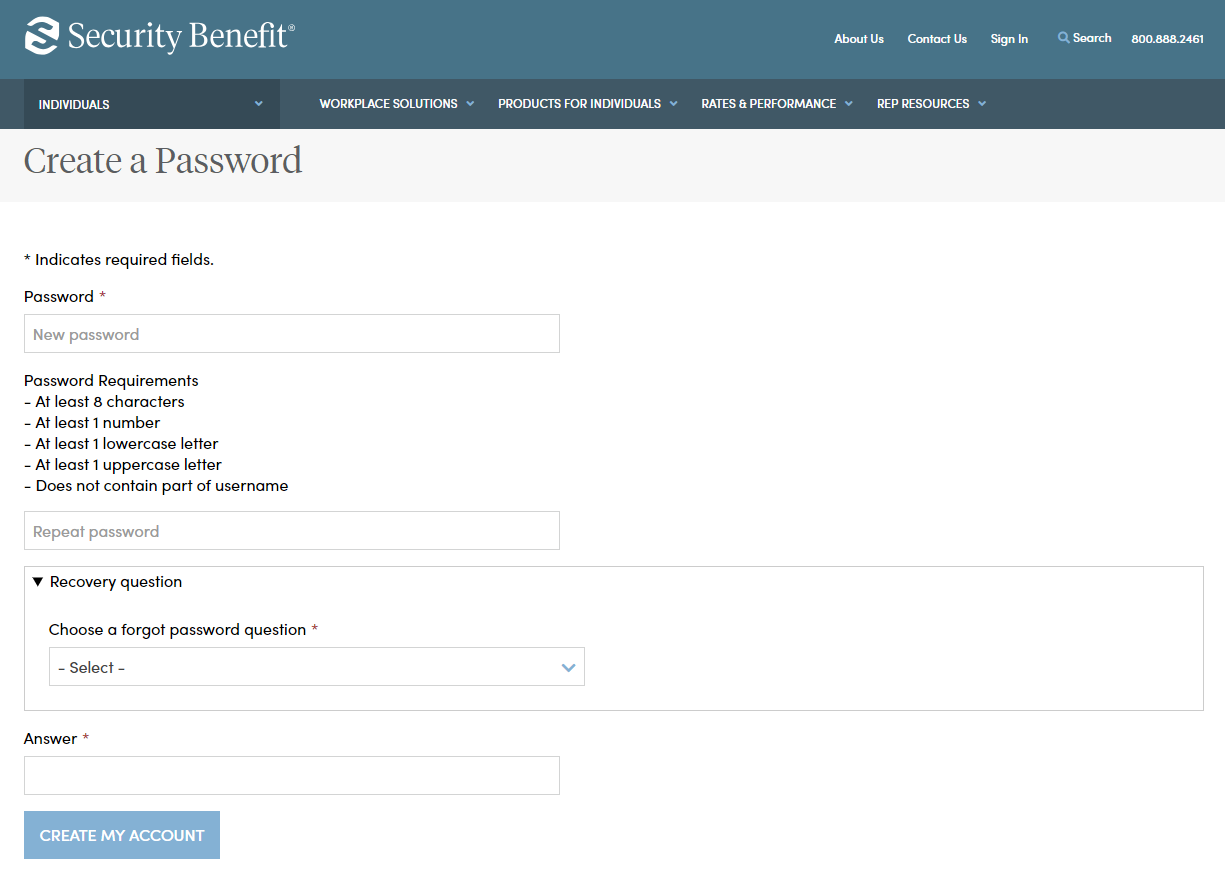Screen dimensions: 1225x888
Task: Click the 'At least 1 lowercase letter' text
Action: 121,444
